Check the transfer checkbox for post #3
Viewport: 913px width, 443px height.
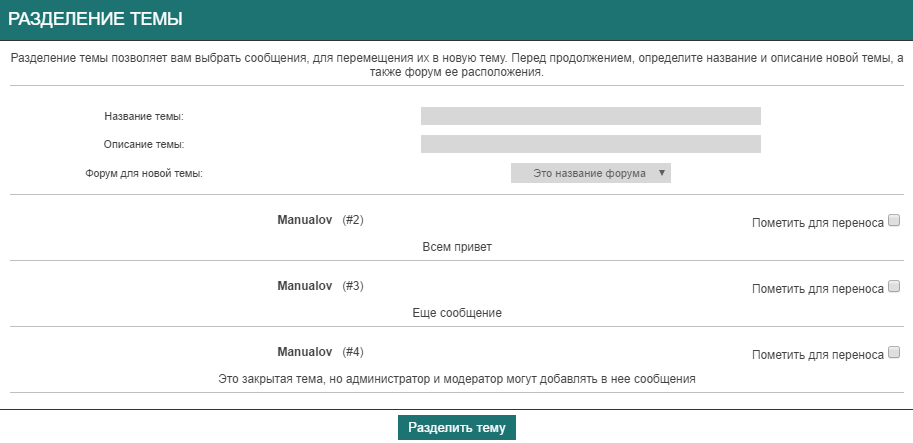pos(894,287)
